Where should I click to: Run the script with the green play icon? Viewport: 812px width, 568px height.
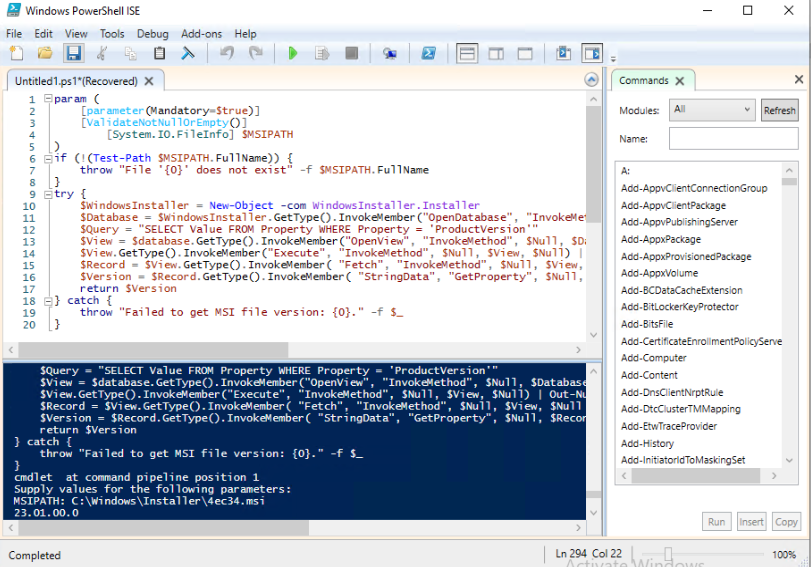(293, 53)
